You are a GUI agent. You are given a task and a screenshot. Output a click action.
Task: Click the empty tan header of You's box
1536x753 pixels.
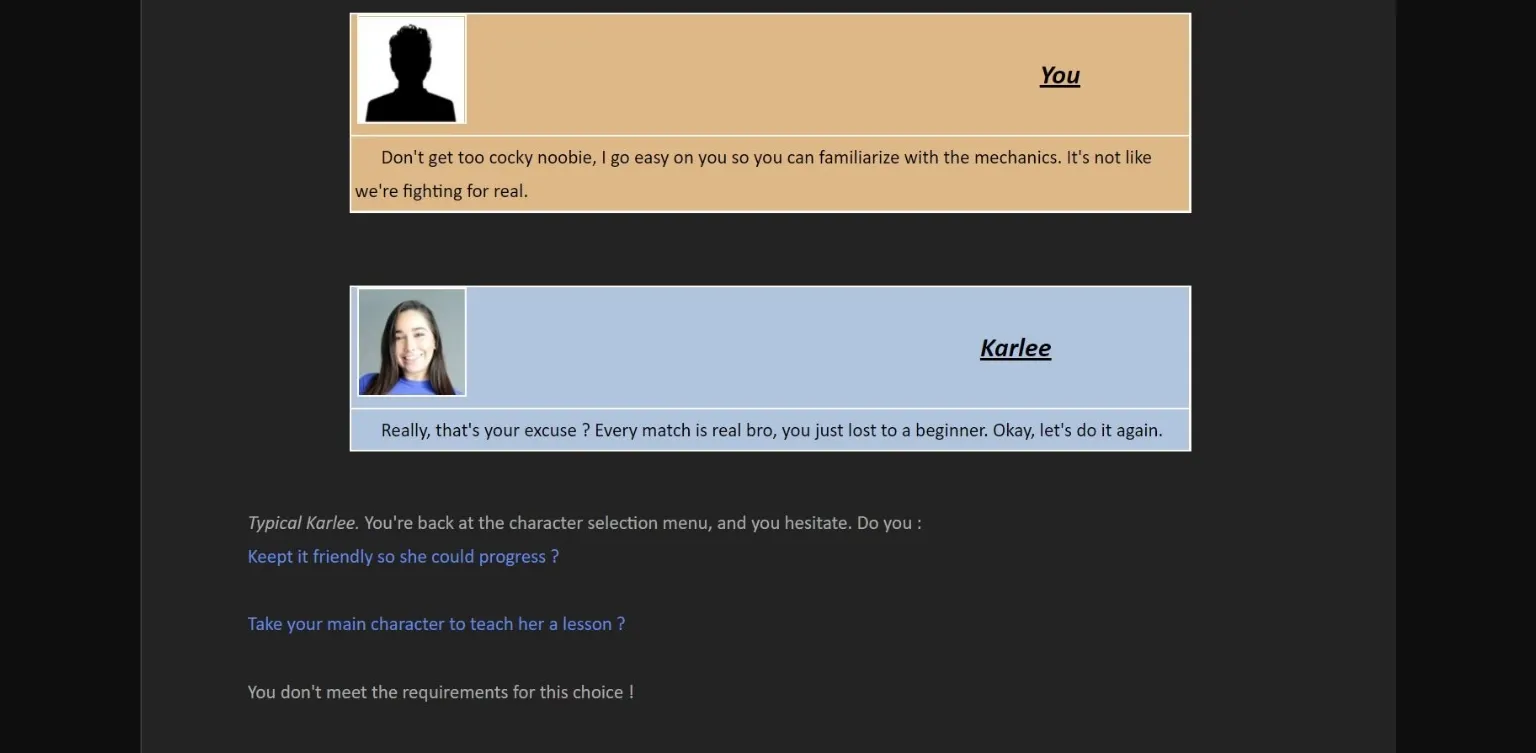tap(750, 75)
